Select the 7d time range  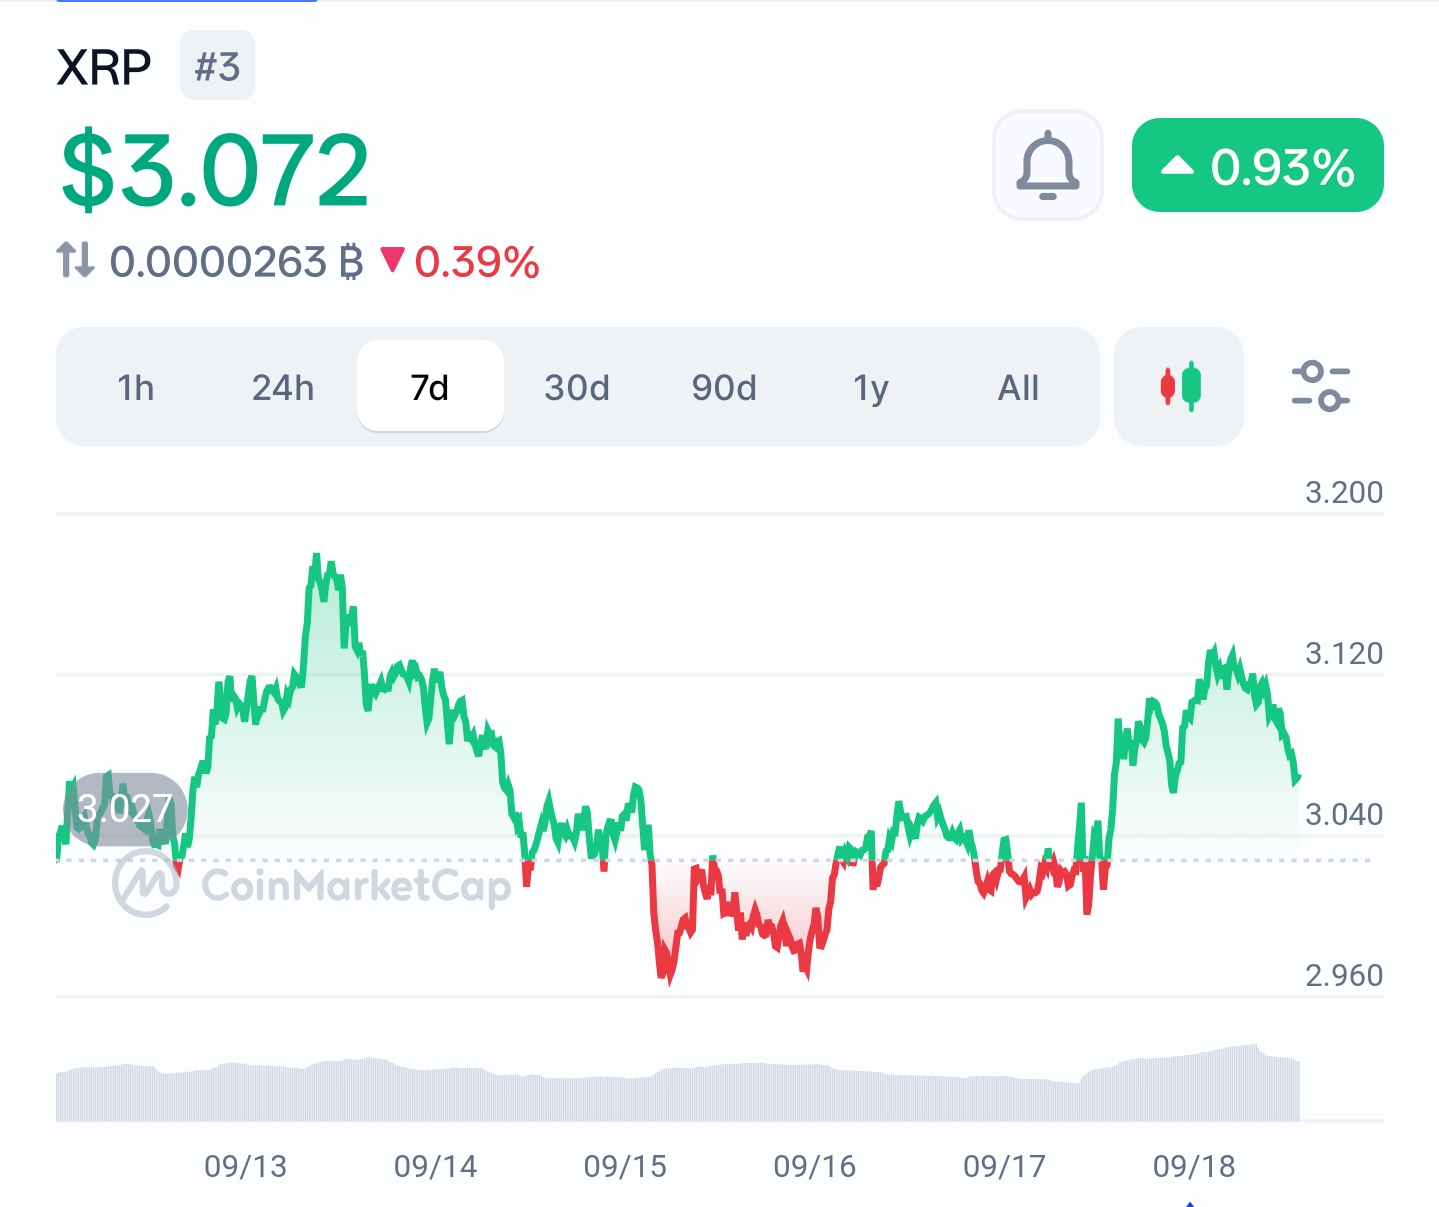(430, 387)
